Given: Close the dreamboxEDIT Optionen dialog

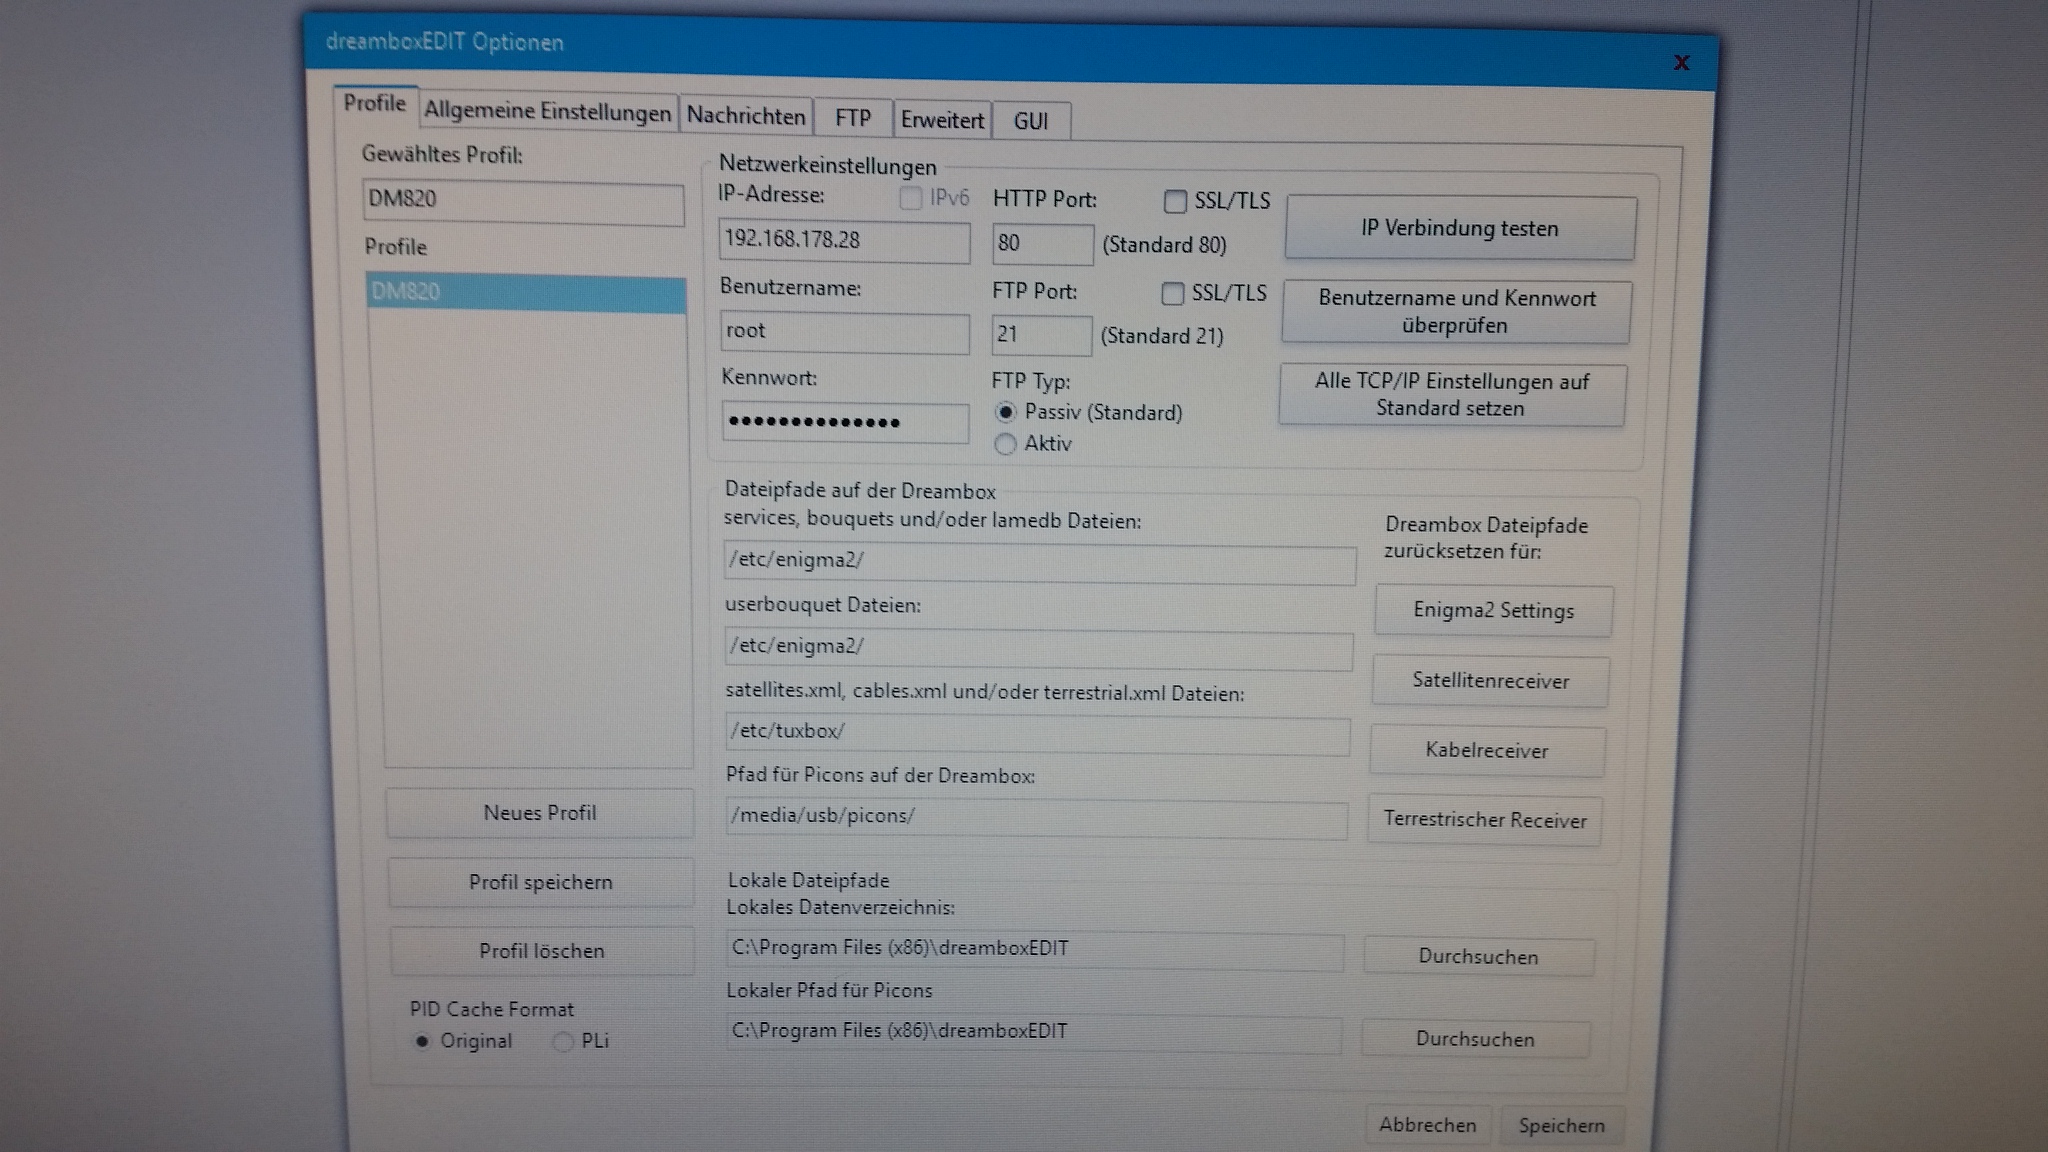Looking at the screenshot, I should click(1681, 63).
